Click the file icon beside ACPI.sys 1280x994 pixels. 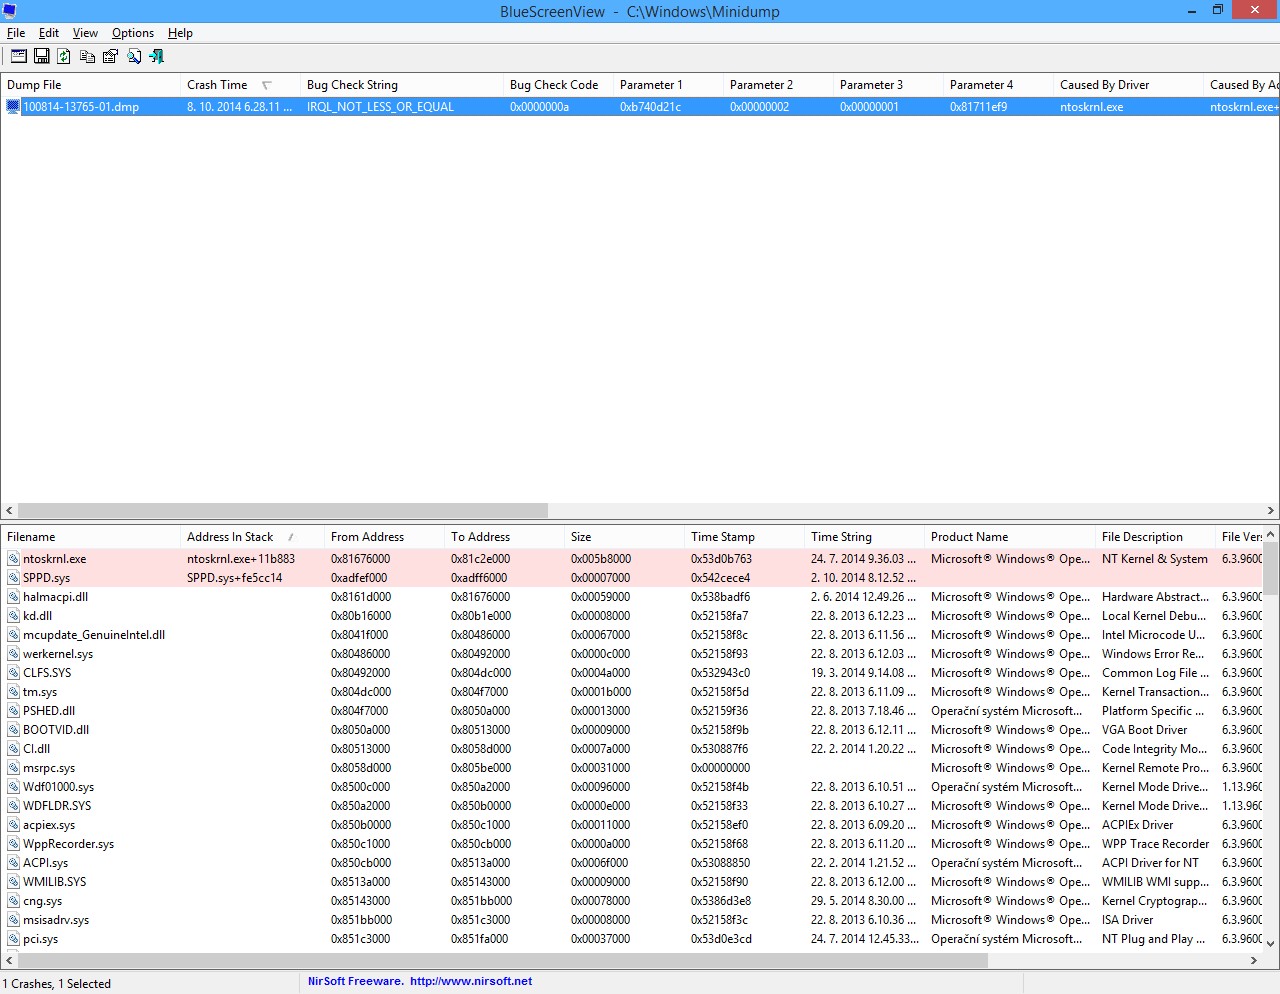(x=14, y=863)
